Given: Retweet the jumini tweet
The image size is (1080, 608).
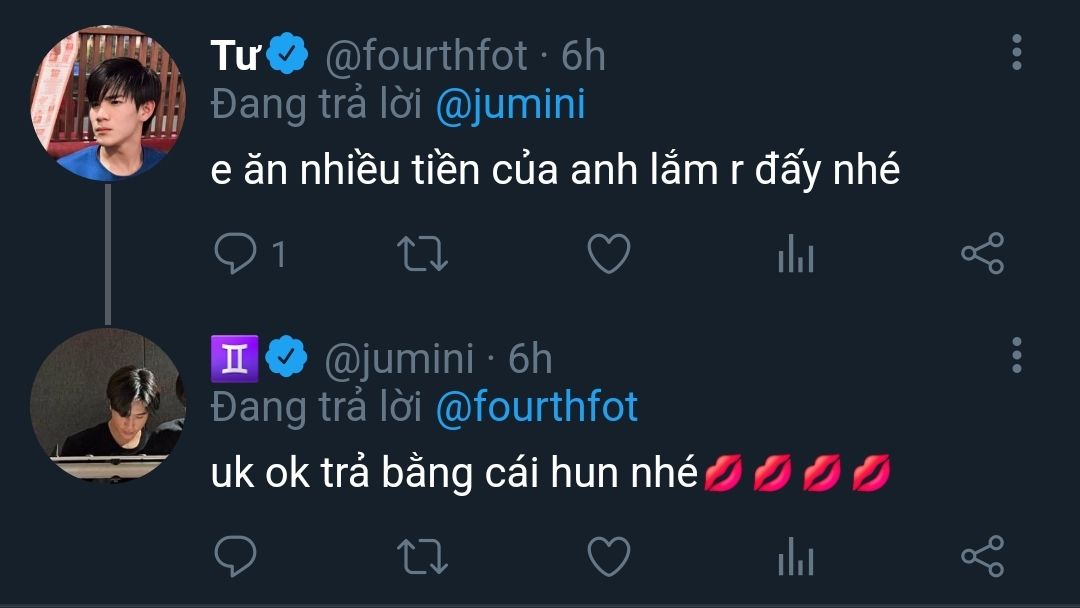Looking at the screenshot, I should [422, 556].
